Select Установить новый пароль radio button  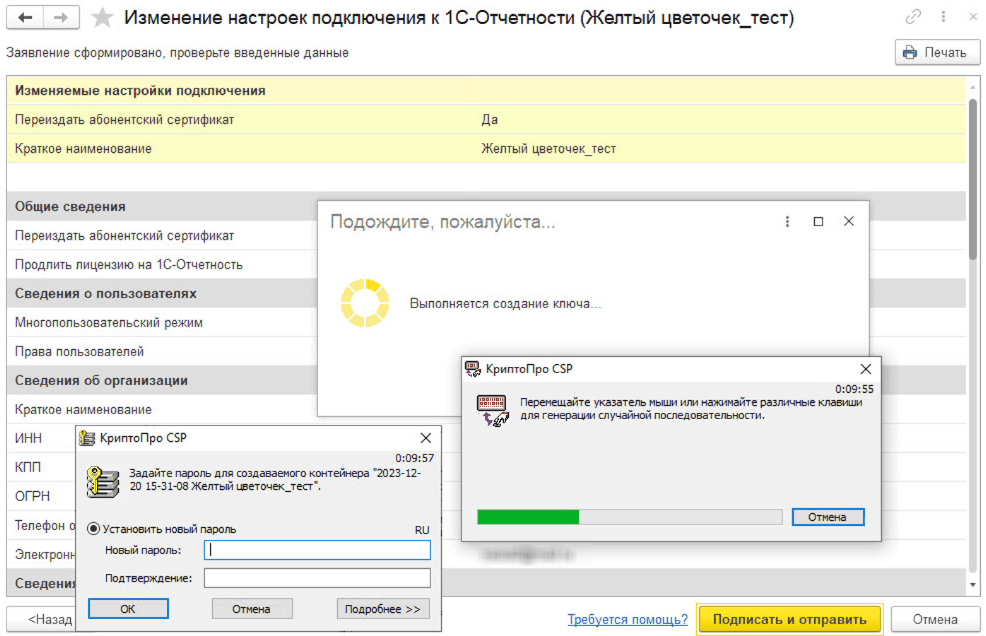93,528
